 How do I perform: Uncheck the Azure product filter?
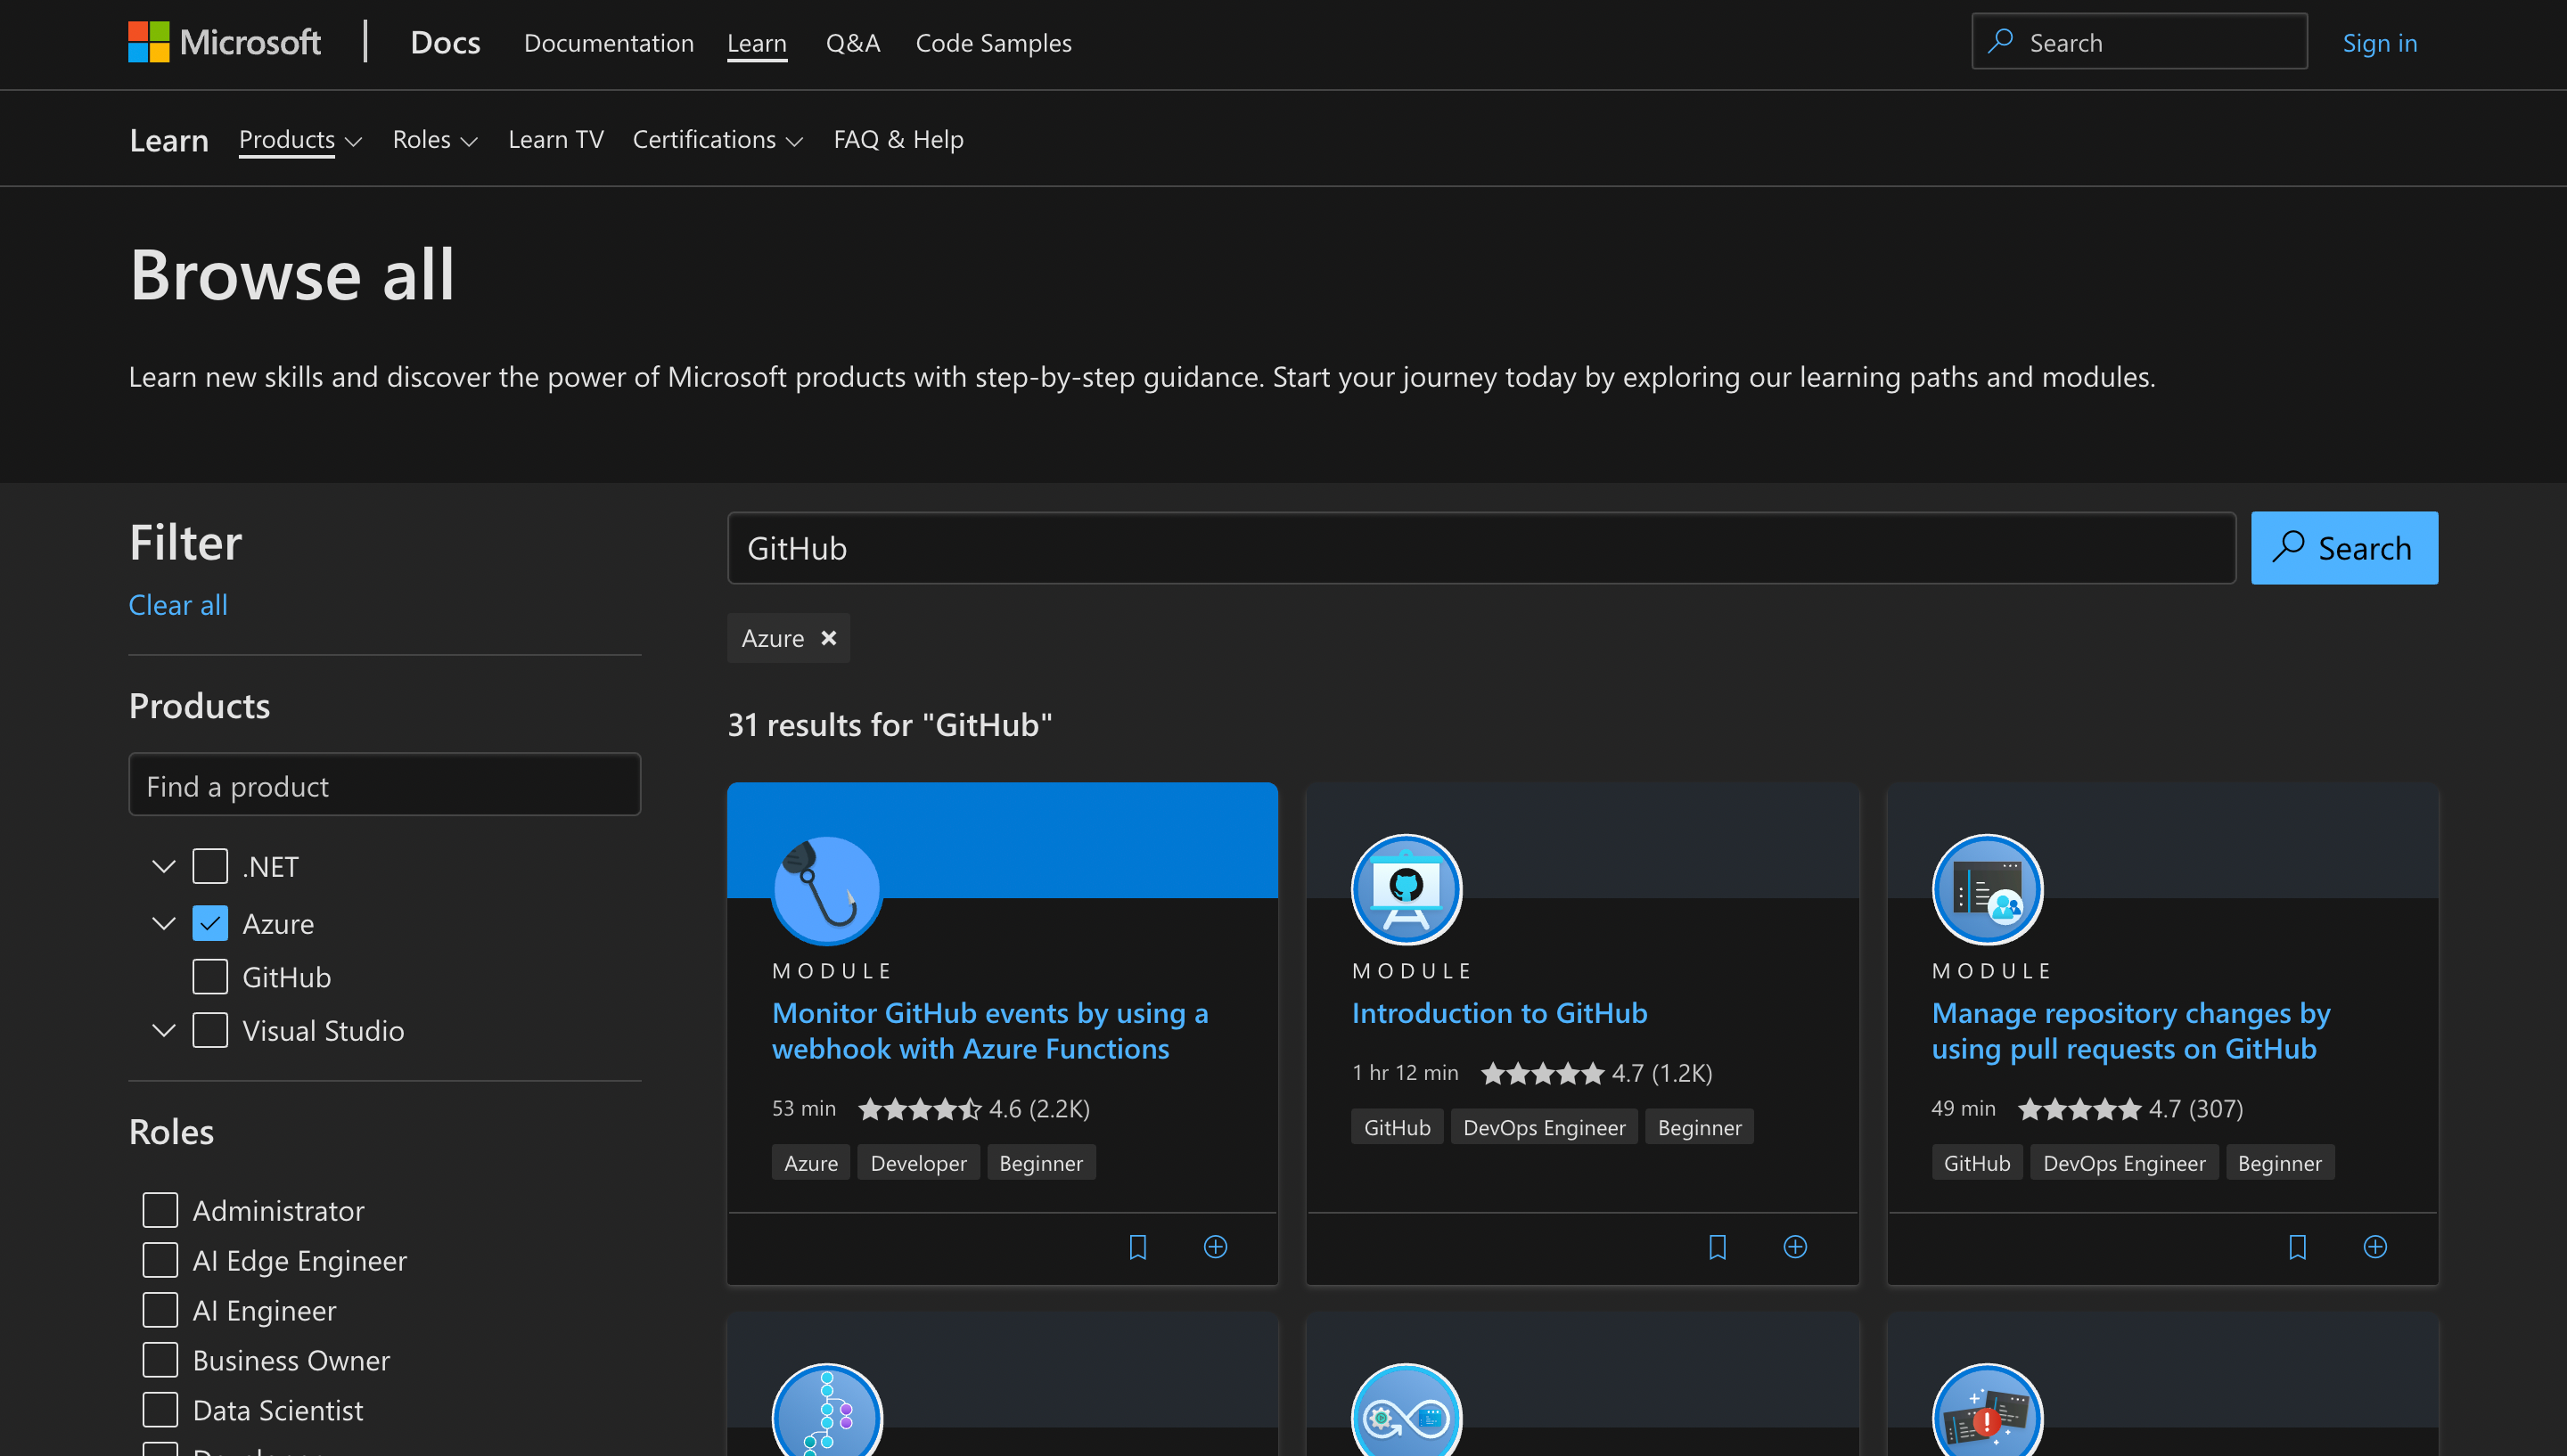(x=210, y=923)
